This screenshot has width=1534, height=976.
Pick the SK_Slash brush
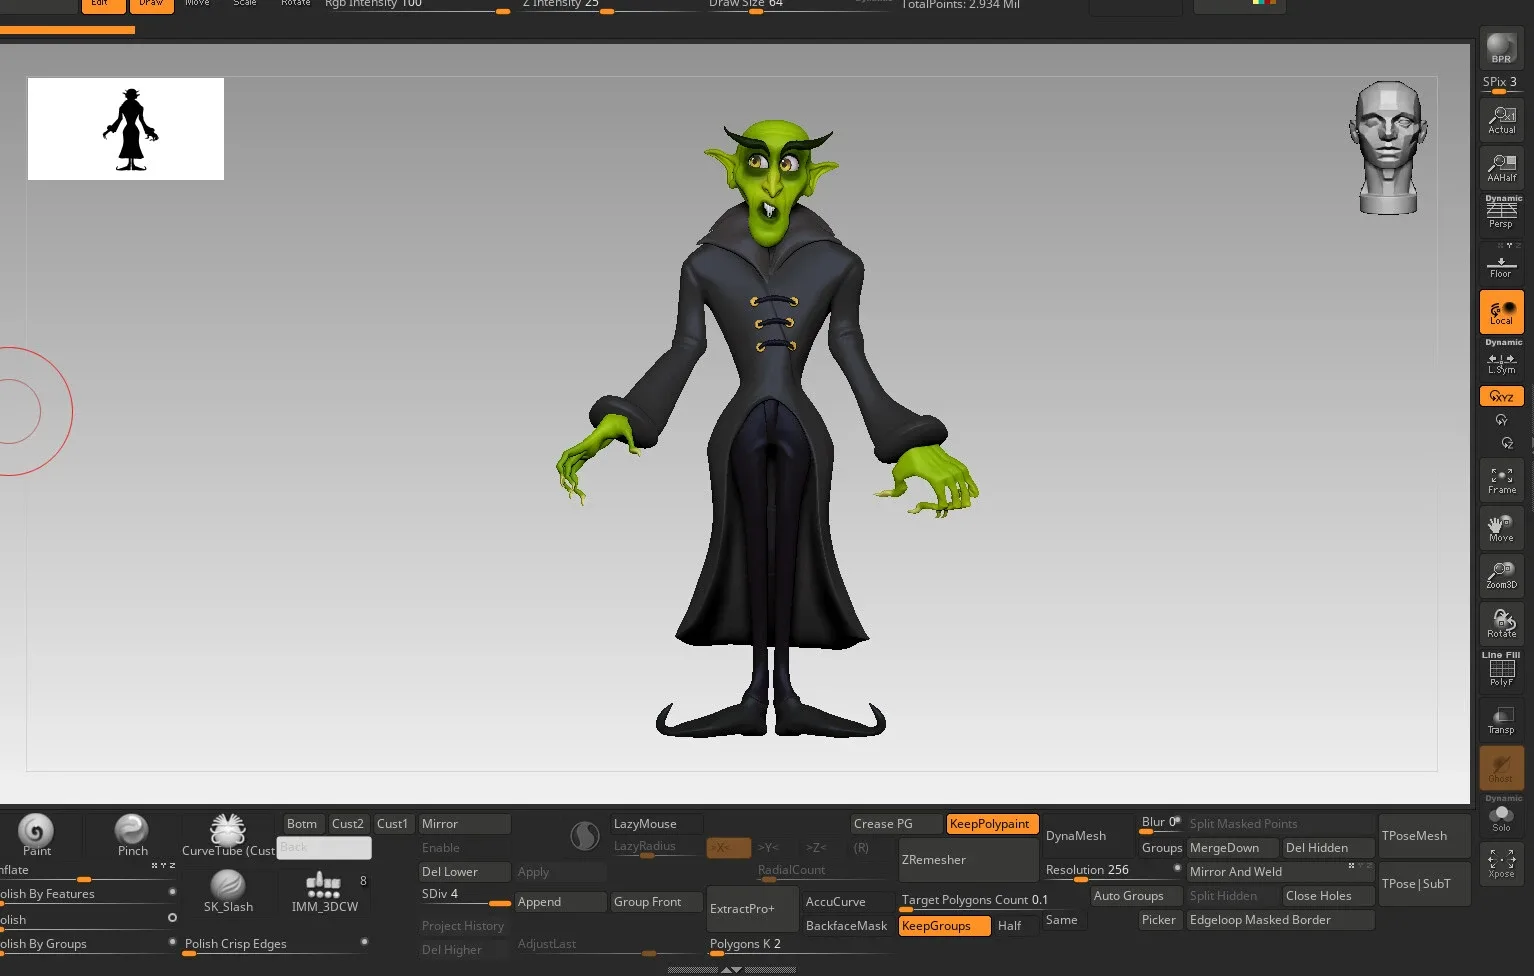[228, 890]
